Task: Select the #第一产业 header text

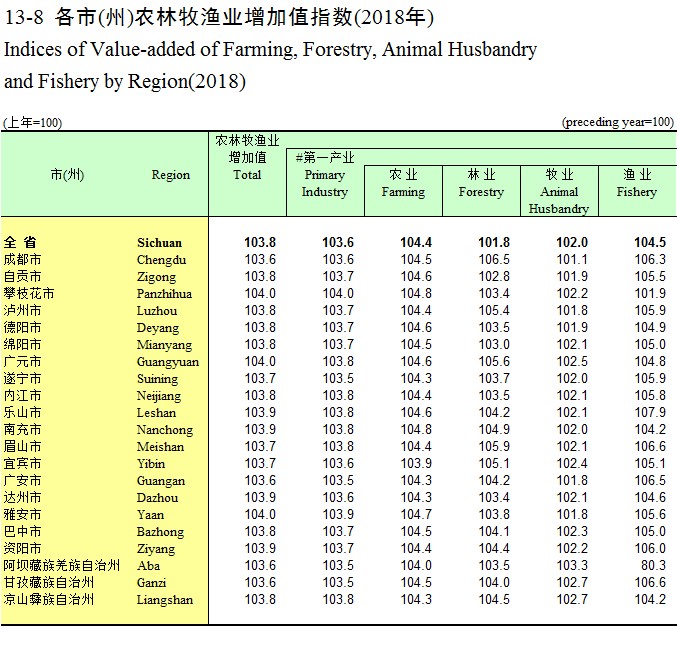Action: (325, 158)
